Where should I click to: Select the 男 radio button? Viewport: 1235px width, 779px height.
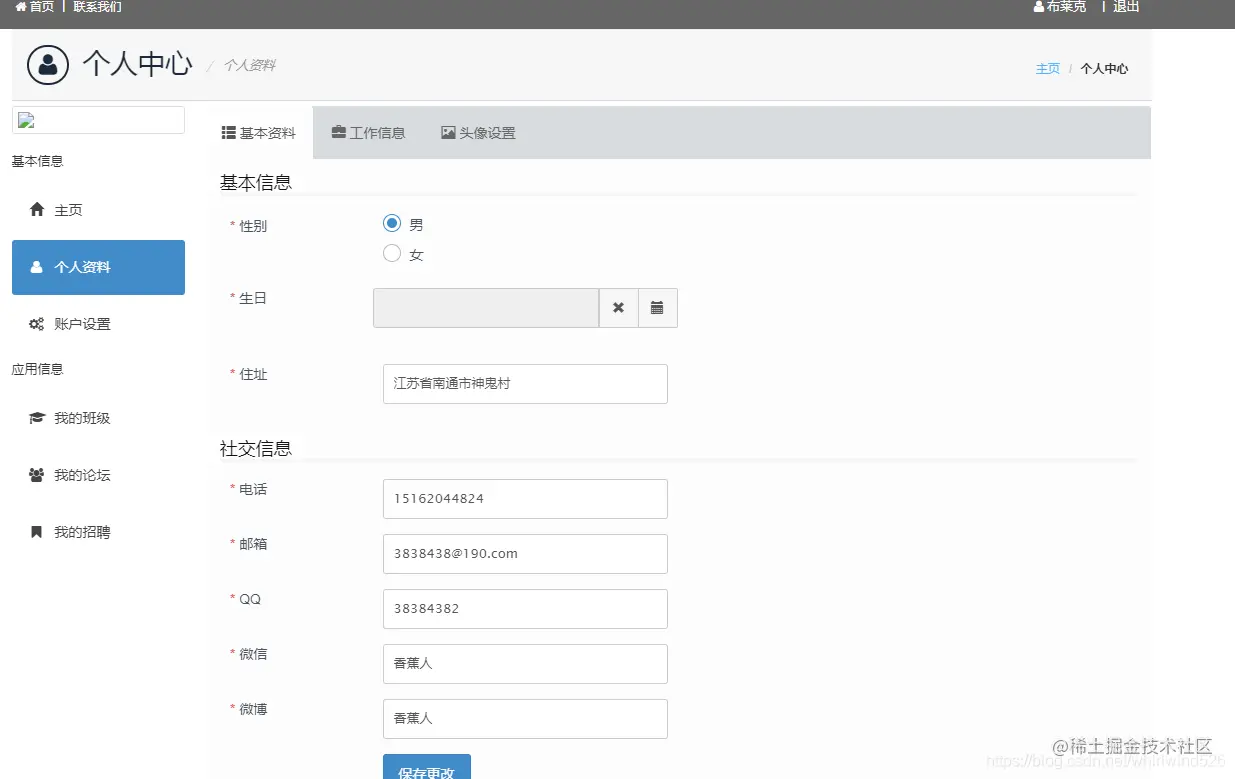[x=392, y=223]
